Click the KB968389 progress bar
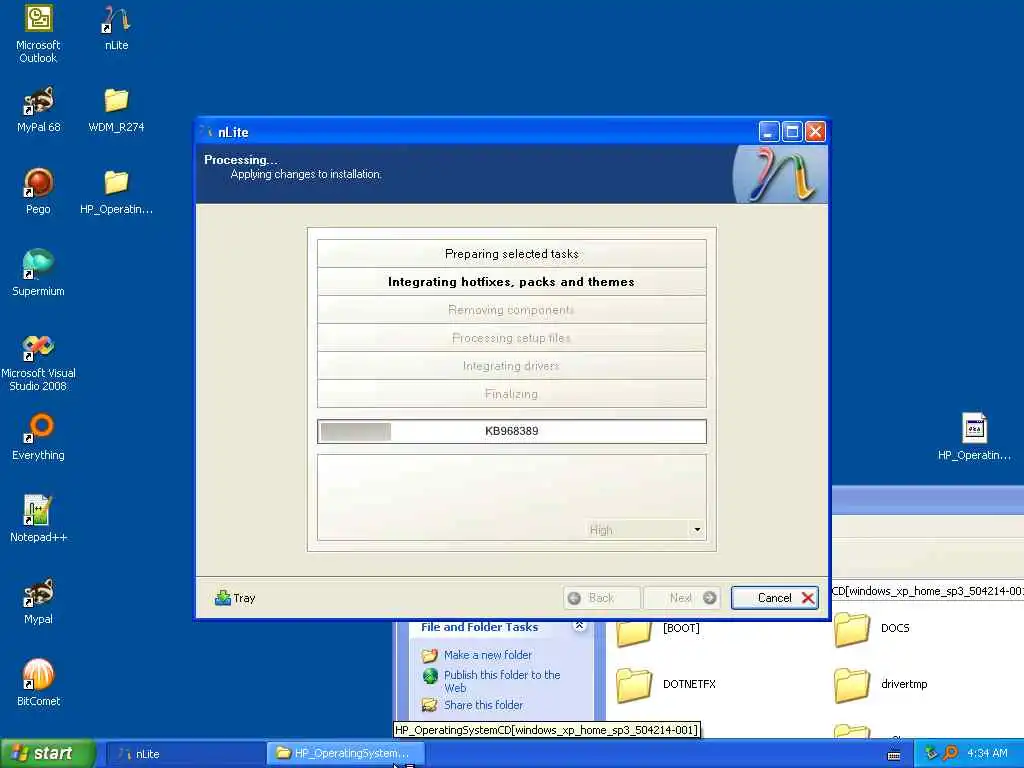Screen dimensions: 1024x768 [x=511, y=431]
